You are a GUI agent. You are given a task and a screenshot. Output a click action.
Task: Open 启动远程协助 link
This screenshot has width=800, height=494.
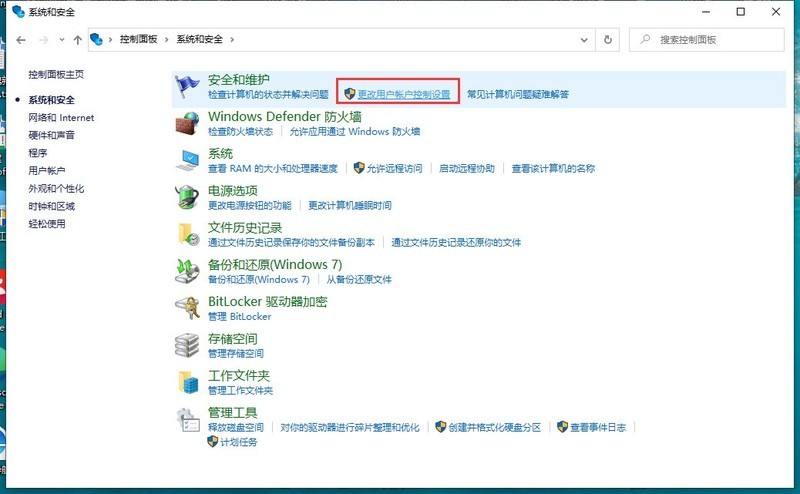[466, 168]
